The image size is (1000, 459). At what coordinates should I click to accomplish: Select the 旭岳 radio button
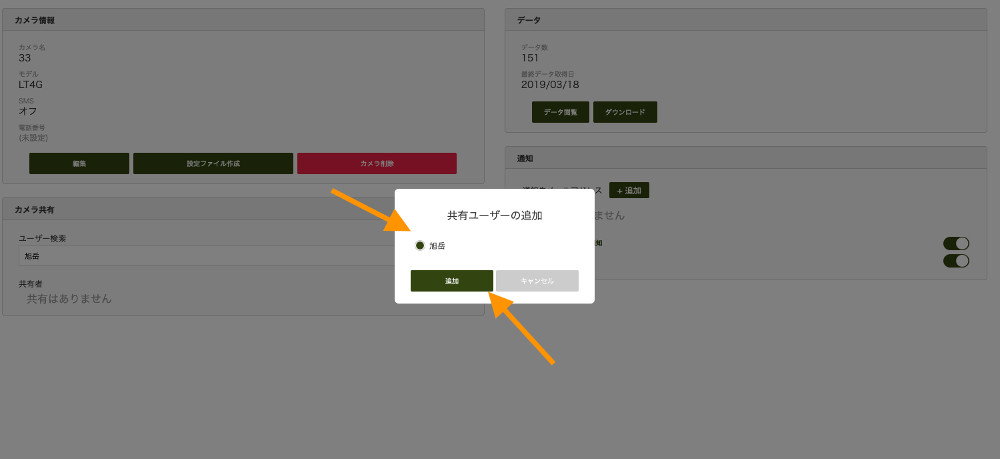point(420,245)
